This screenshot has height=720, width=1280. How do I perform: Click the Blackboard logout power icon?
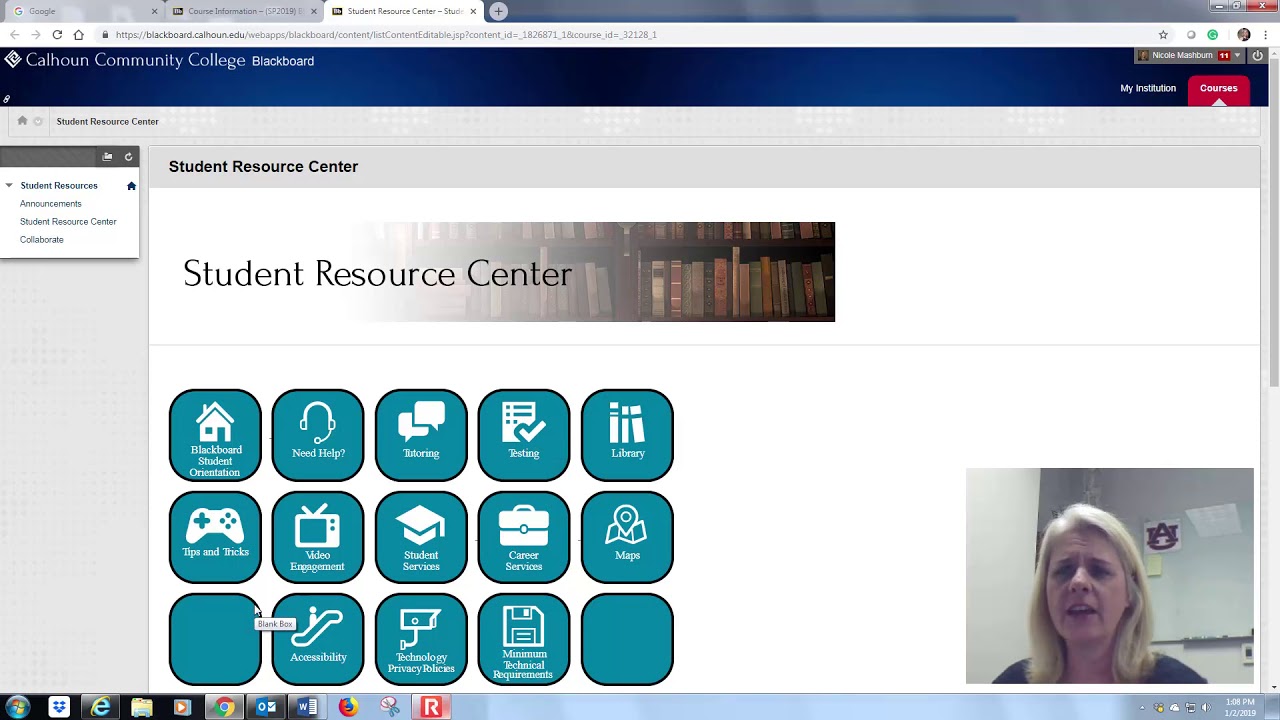[x=1258, y=56]
